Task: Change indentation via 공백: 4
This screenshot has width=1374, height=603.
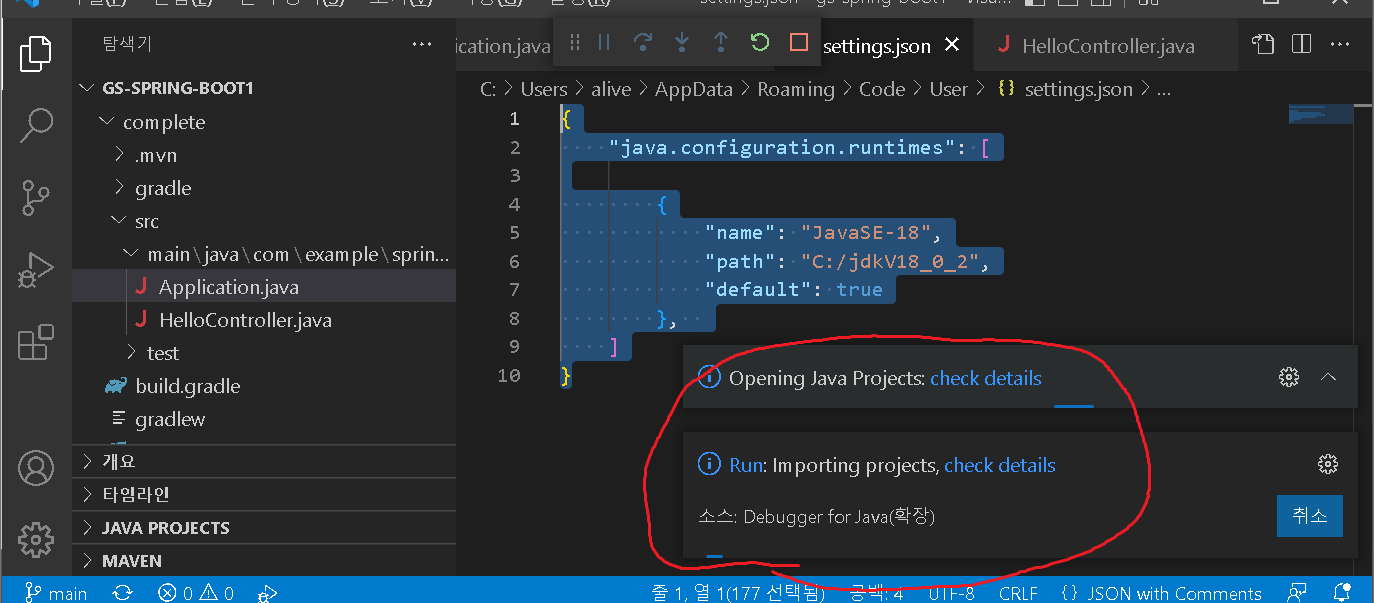Action: pyautogui.click(x=877, y=593)
